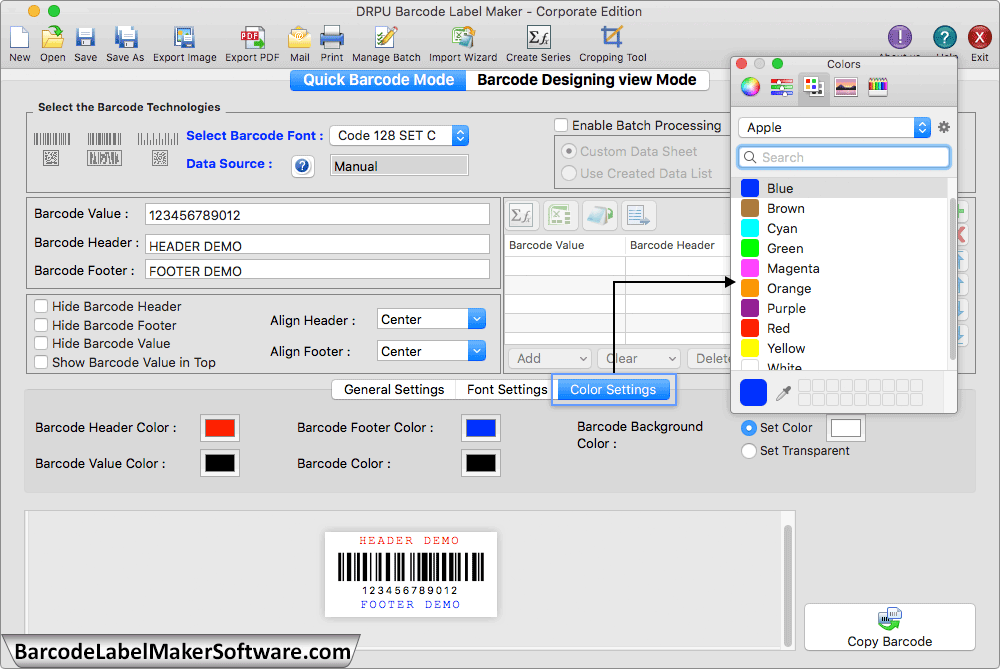1000x669 pixels.
Task: Click the Barcode Footer Color blue swatch
Action: (481, 427)
